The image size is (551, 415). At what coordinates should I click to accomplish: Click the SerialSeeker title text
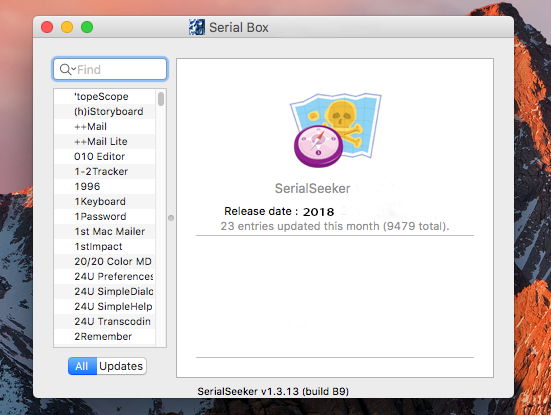point(312,188)
